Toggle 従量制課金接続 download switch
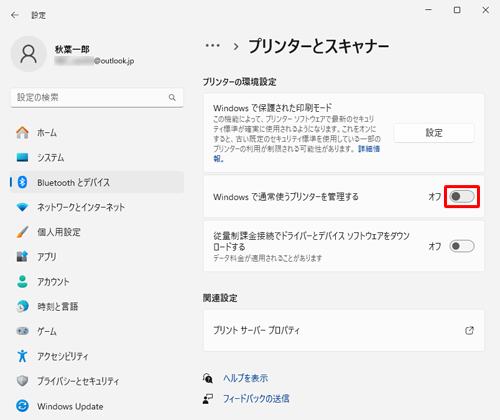 click(462, 246)
